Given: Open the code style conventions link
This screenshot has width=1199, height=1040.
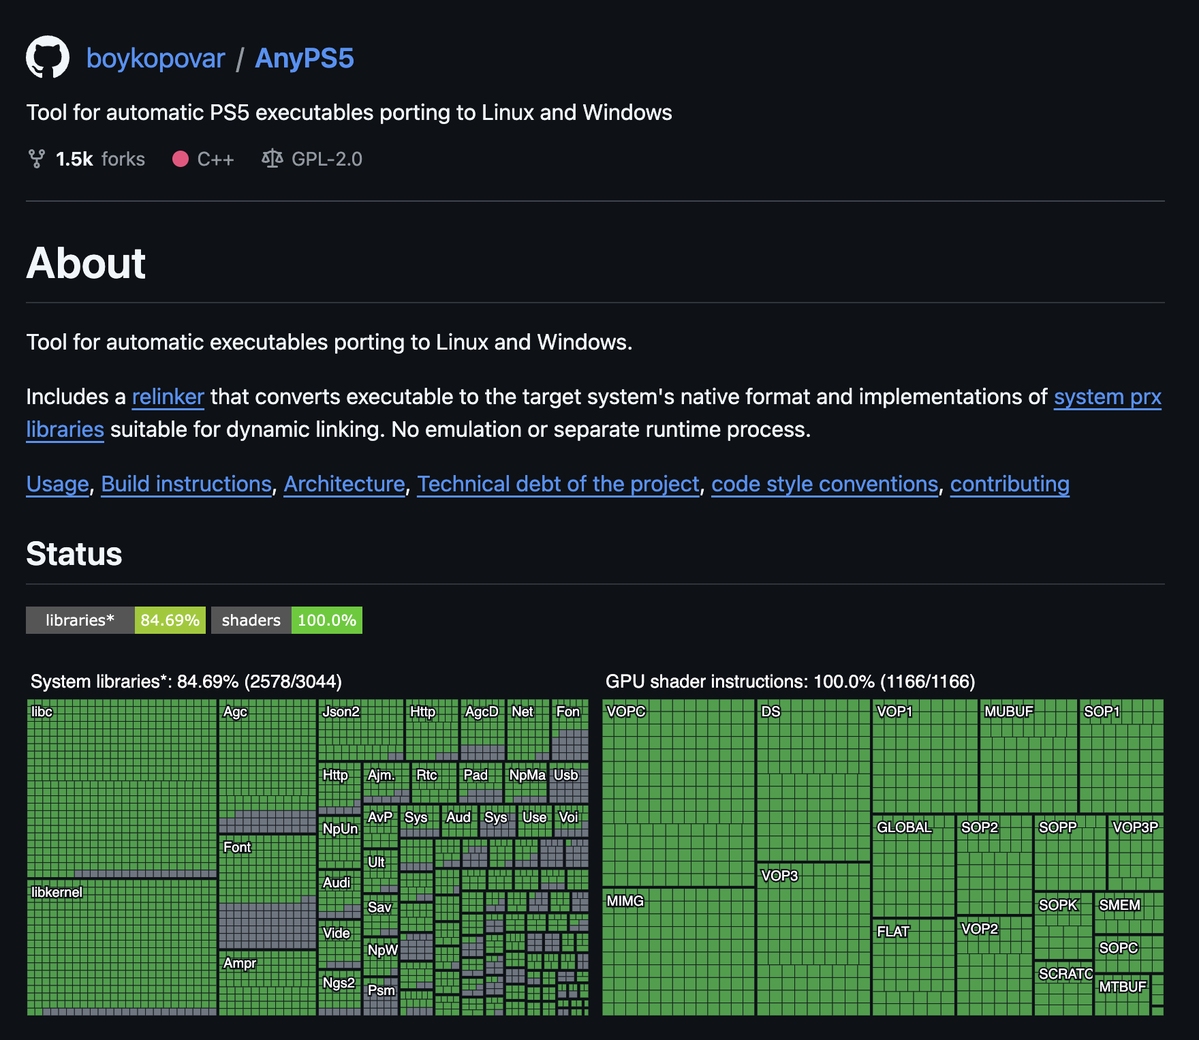Looking at the screenshot, I should pyautogui.click(x=824, y=484).
